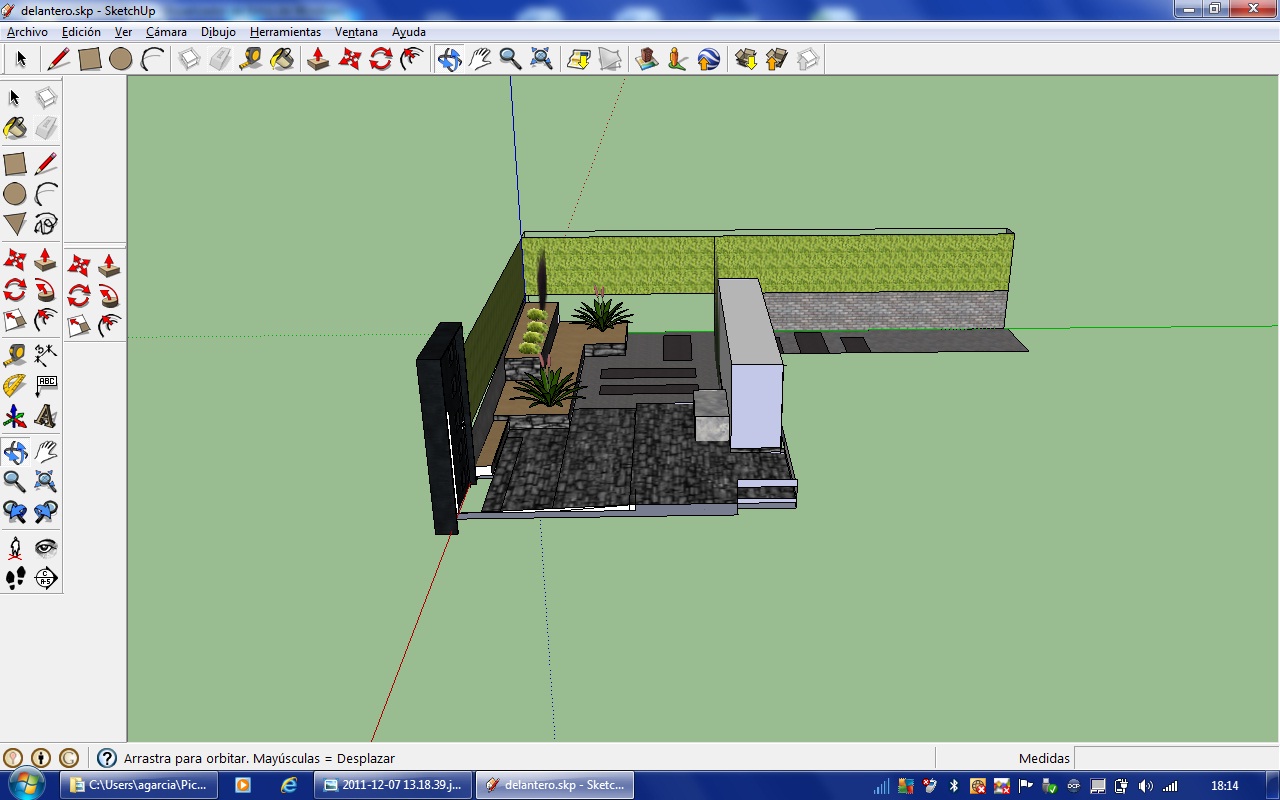Select the Arc tool in the top toolbar
The height and width of the screenshot is (800, 1280).
[x=152, y=59]
